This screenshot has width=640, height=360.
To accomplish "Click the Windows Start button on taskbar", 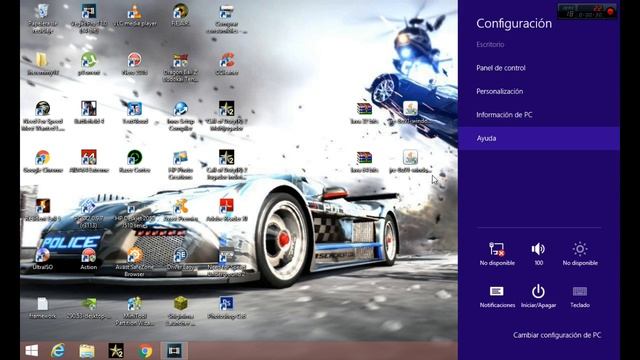I will [32, 351].
